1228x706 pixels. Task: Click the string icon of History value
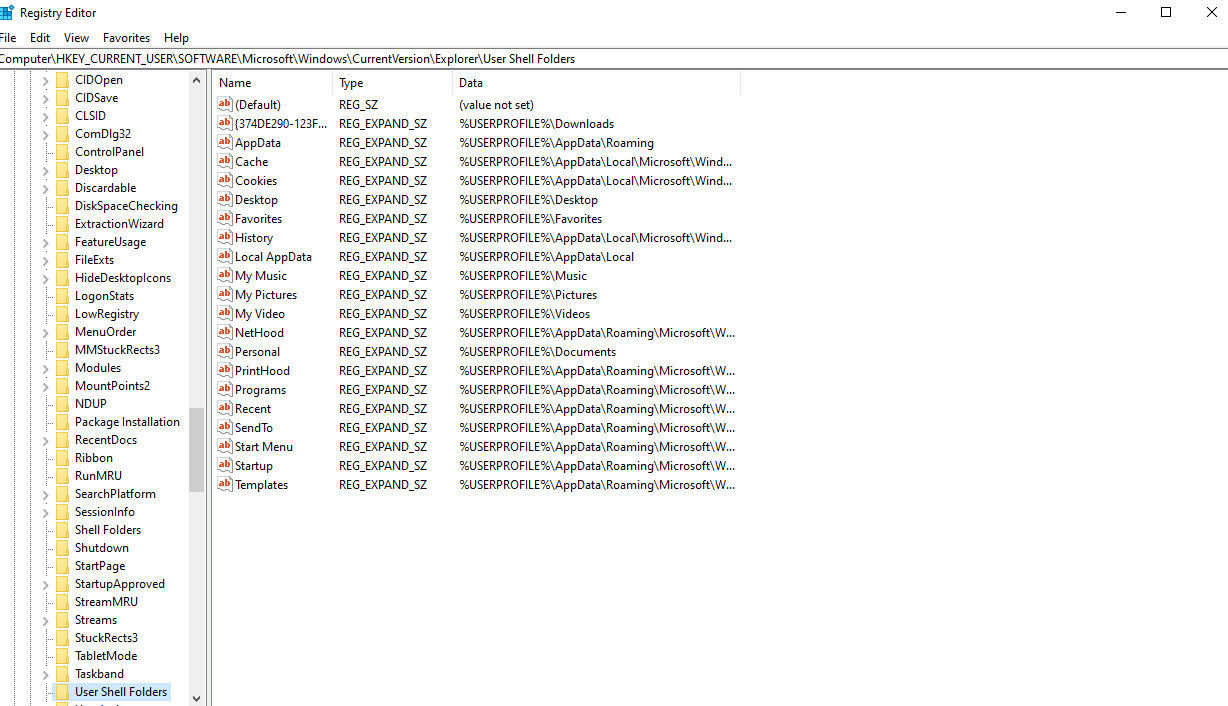click(225, 237)
